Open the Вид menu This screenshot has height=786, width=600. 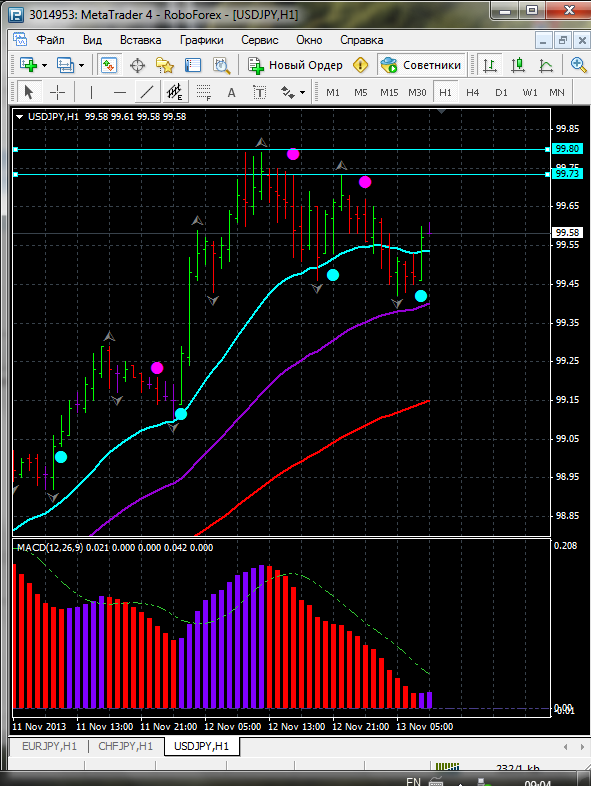click(x=92, y=40)
